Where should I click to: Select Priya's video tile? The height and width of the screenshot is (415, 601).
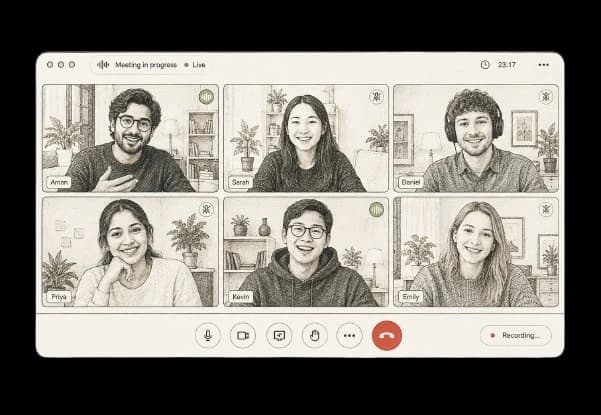pyautogui.click(x=130, y=252)
